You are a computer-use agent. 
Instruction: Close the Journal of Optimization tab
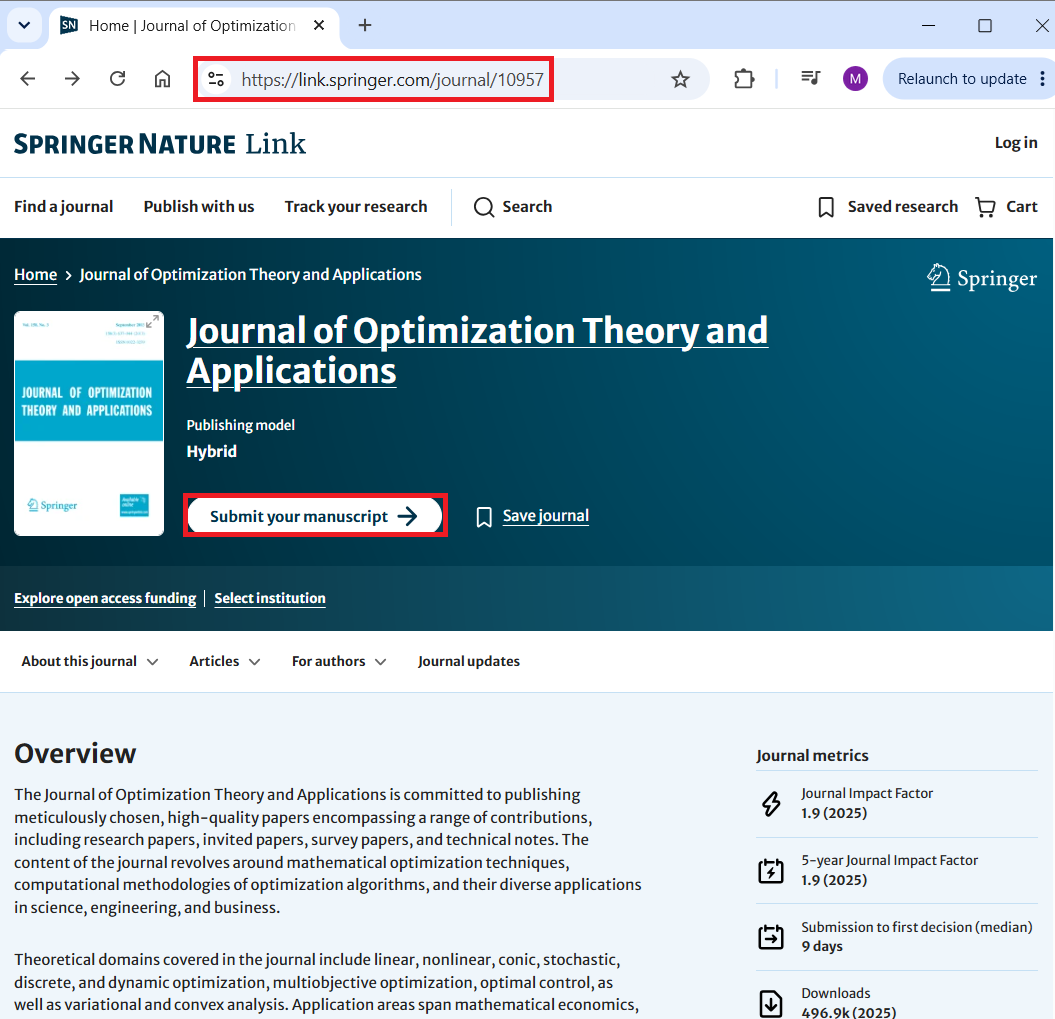(x=319, y=26)
